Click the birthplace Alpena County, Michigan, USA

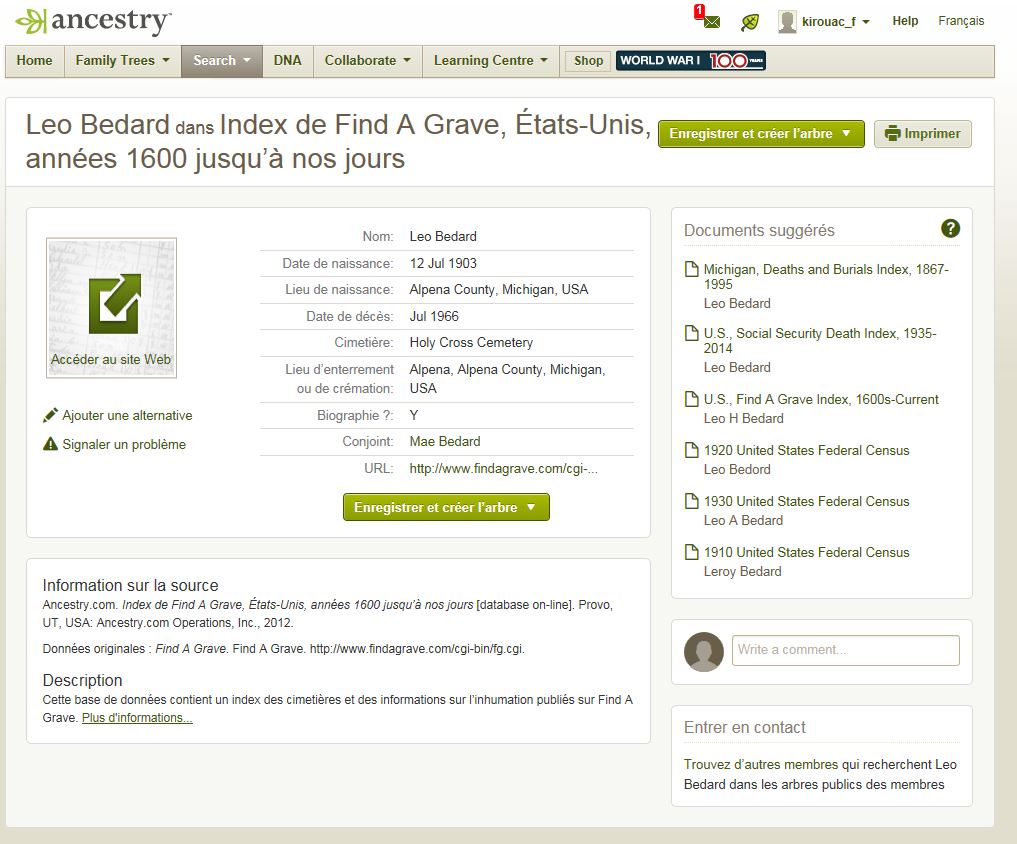pos(499,289)
